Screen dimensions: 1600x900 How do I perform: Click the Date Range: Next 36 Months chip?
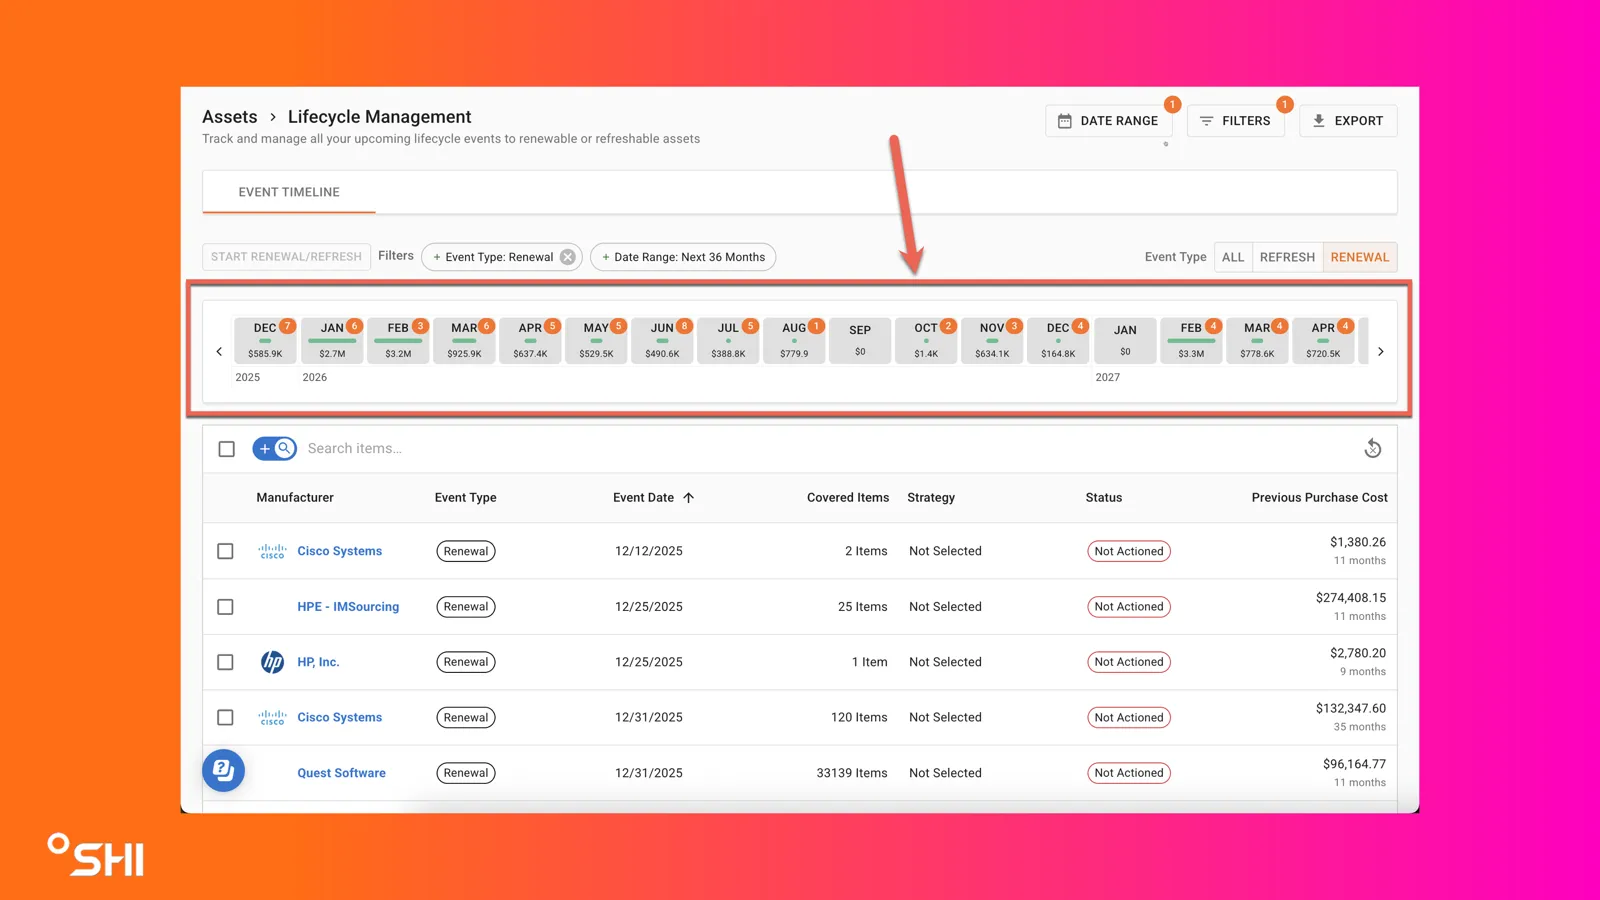pos(683,257)
